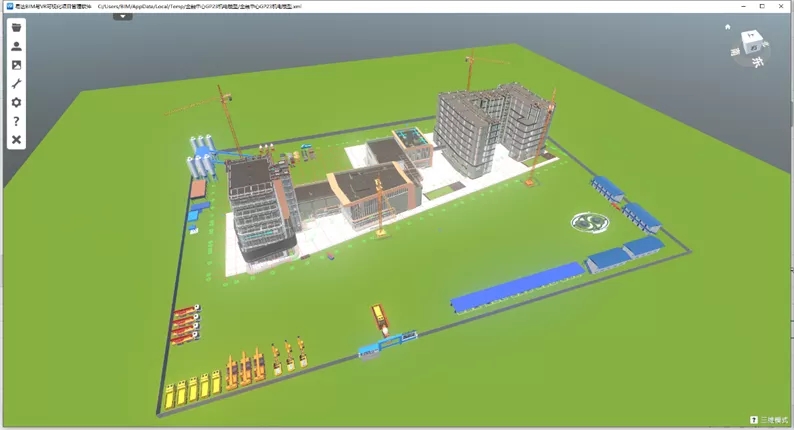Image resolution: width=794 pixels, height=430 pixels.
Task: Select the person/user view icon
Action: pyautogui.click(x=16, y=46)
